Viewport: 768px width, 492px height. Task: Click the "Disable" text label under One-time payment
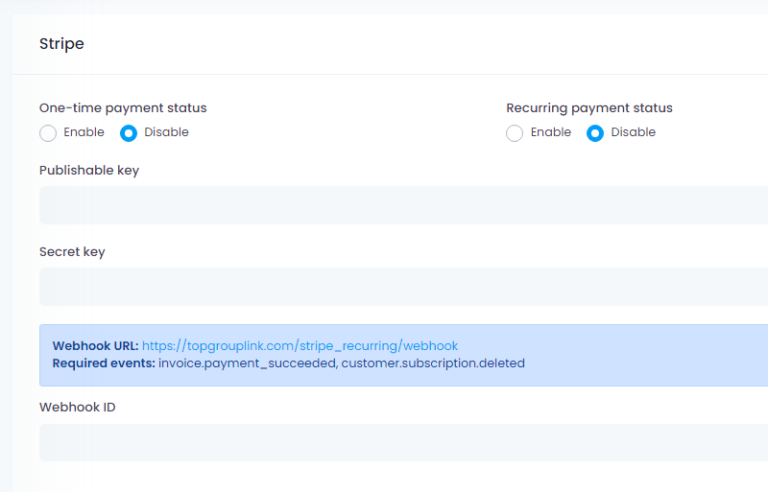pyautogui.click(x=166, y=132)
